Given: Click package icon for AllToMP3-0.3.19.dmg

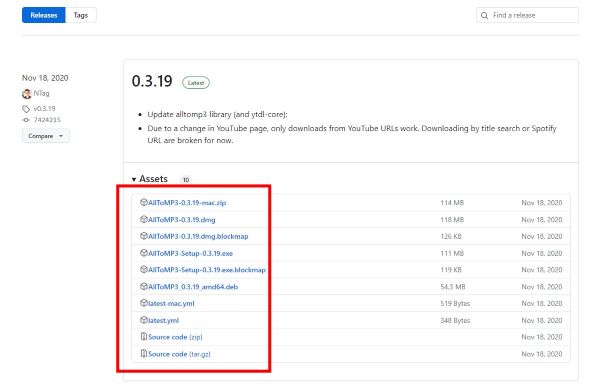Looking at the screenshot, I should [144, 219].
